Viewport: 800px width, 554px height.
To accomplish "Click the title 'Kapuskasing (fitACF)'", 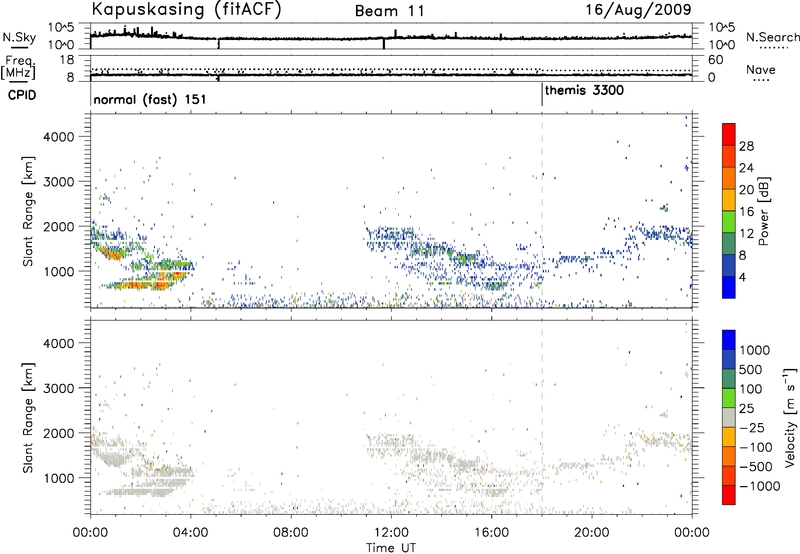I will tap(186, 9).
